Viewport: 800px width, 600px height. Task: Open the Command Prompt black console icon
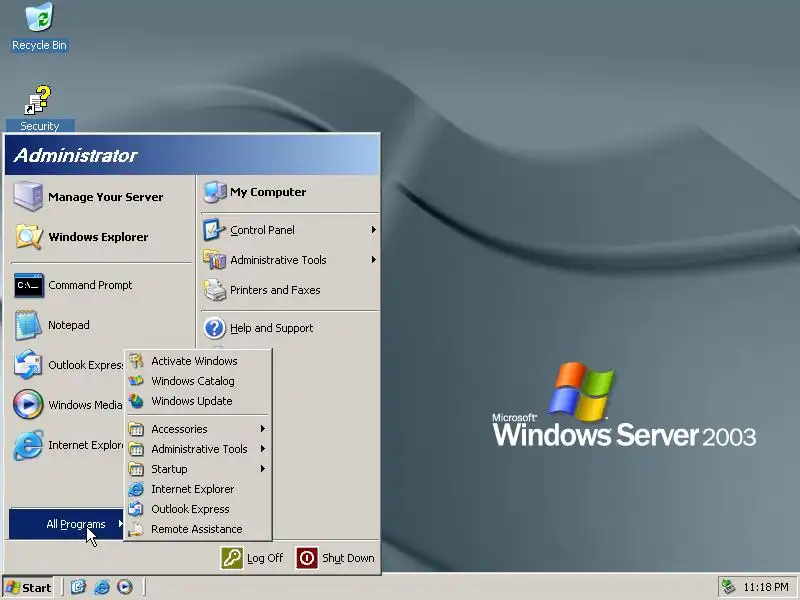(28, 285)
